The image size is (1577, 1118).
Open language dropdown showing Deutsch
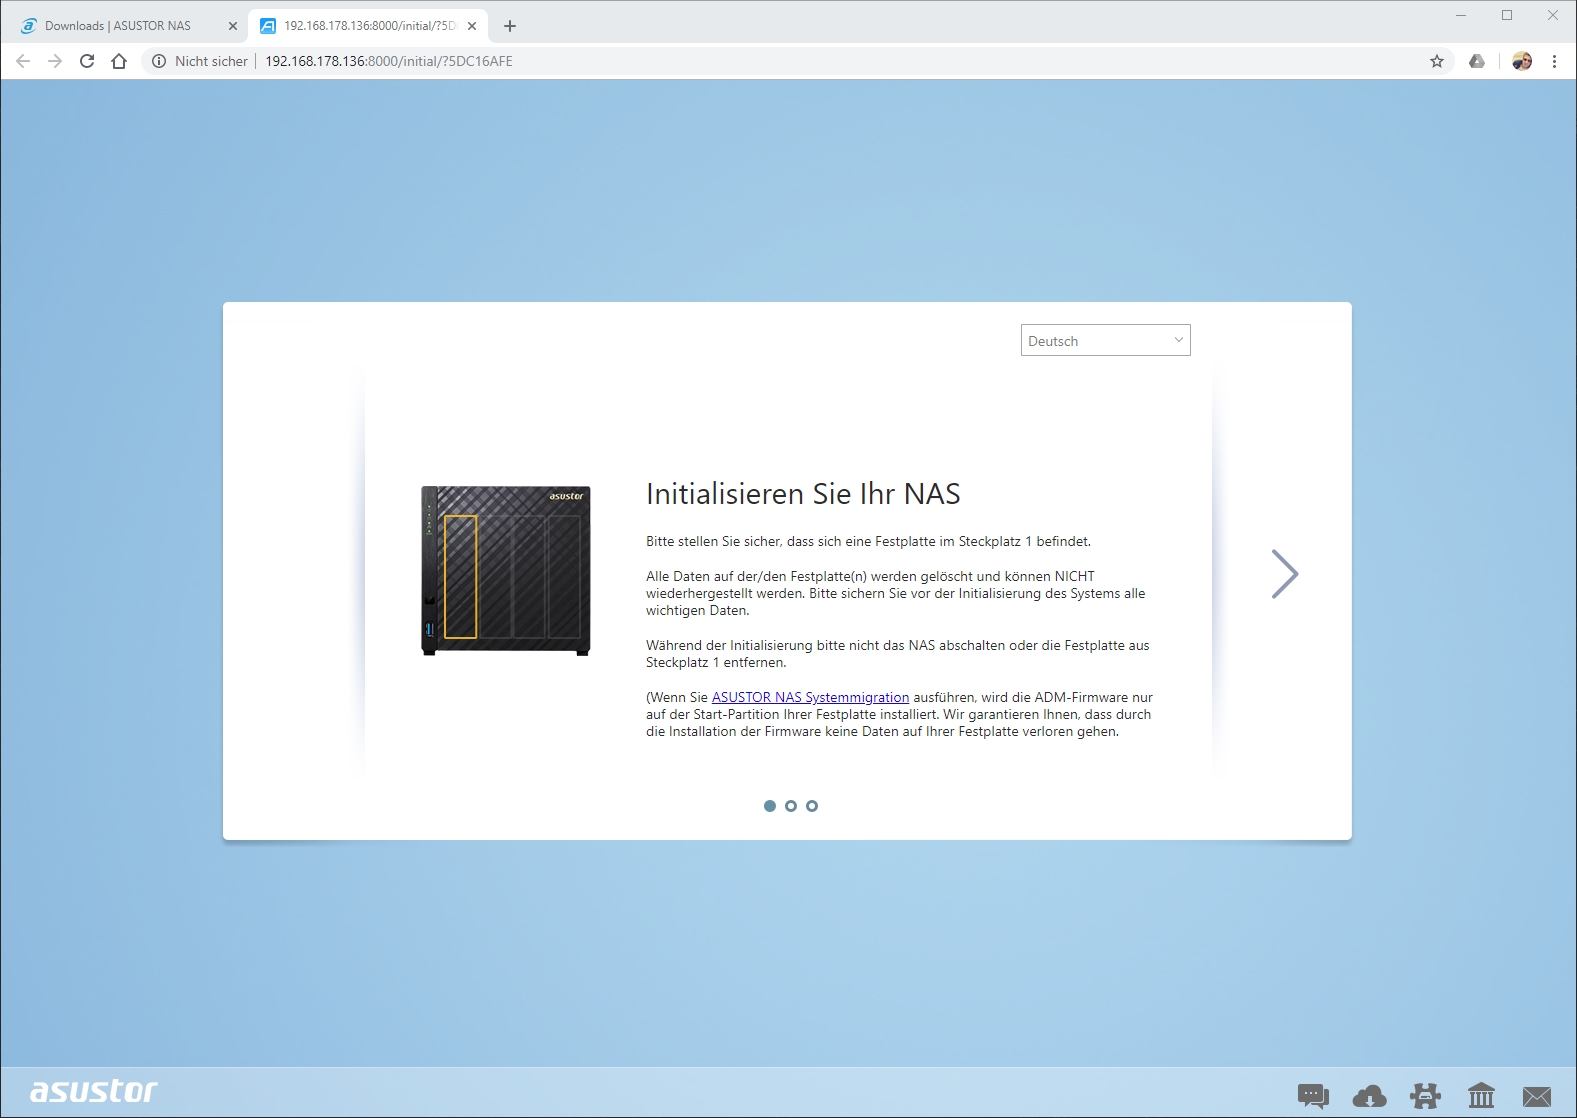[x=1105, y=340]
